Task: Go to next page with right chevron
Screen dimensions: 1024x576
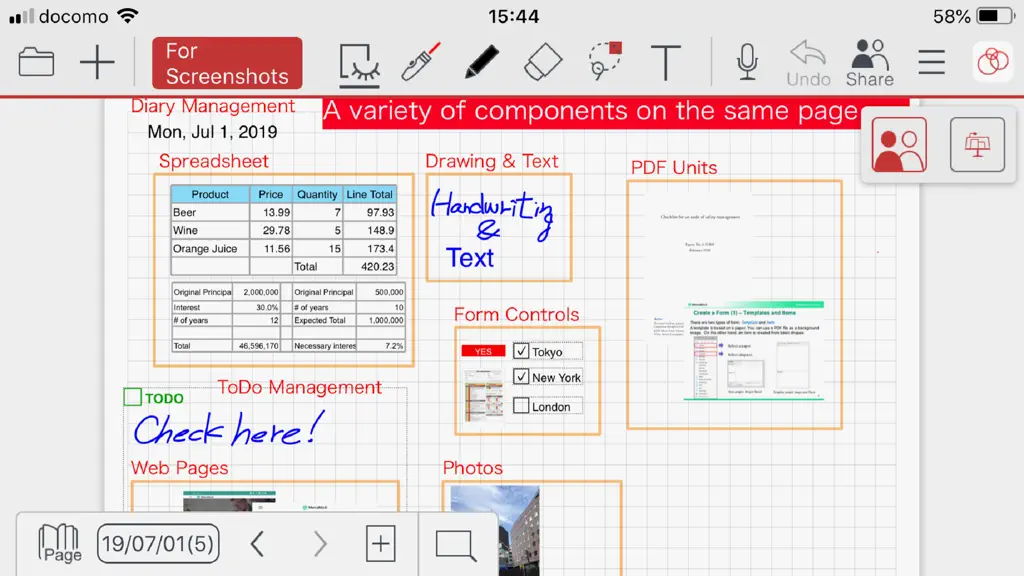Action: [x=320, y=543]
